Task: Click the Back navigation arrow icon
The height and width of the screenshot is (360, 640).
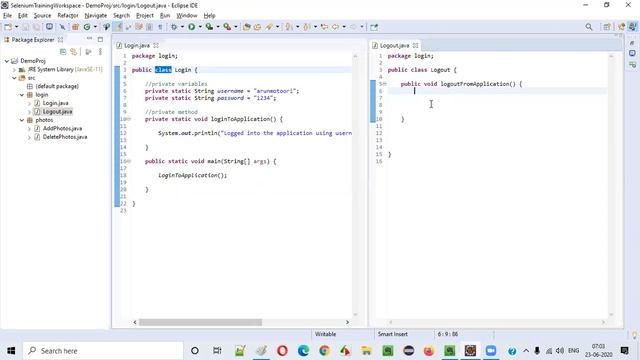Action: [336, 27]
